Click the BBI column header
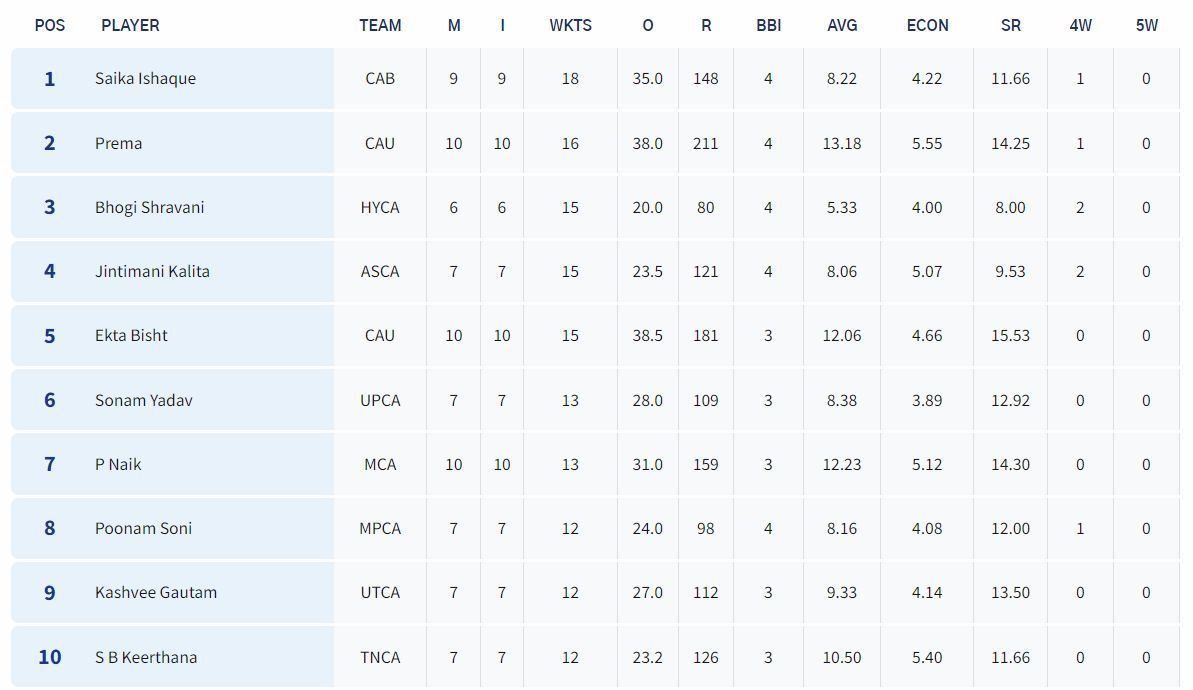 coord(768,25)
